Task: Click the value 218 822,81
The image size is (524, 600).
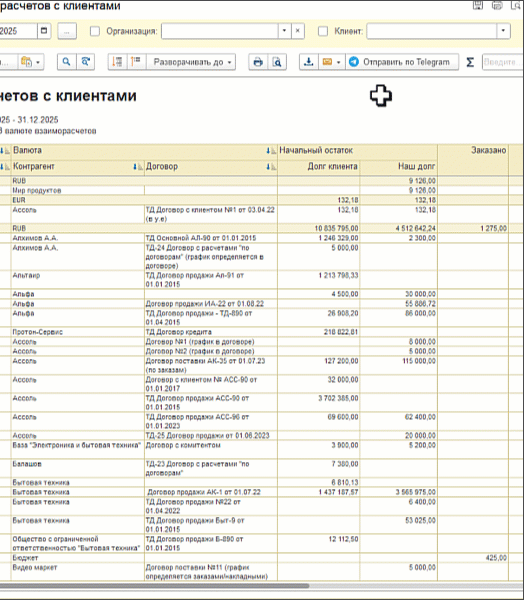Action: coord(341,332)
